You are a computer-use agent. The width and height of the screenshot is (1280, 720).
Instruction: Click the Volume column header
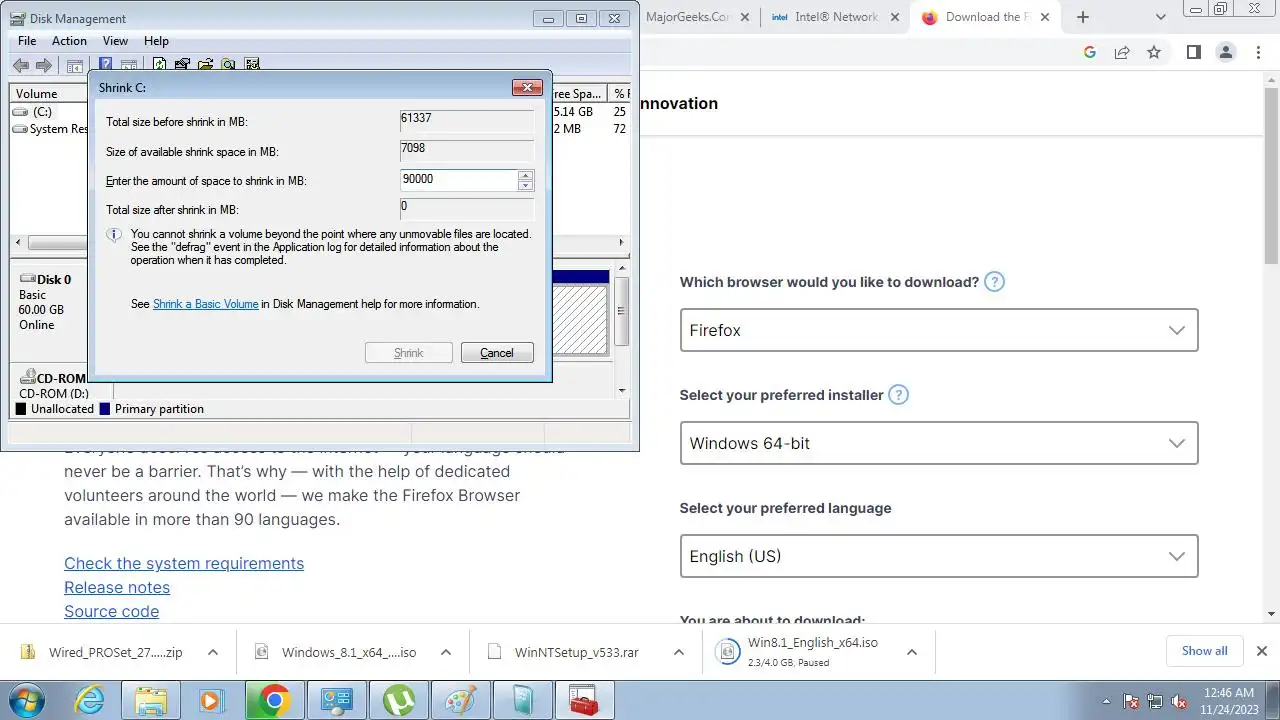(48, 94)
